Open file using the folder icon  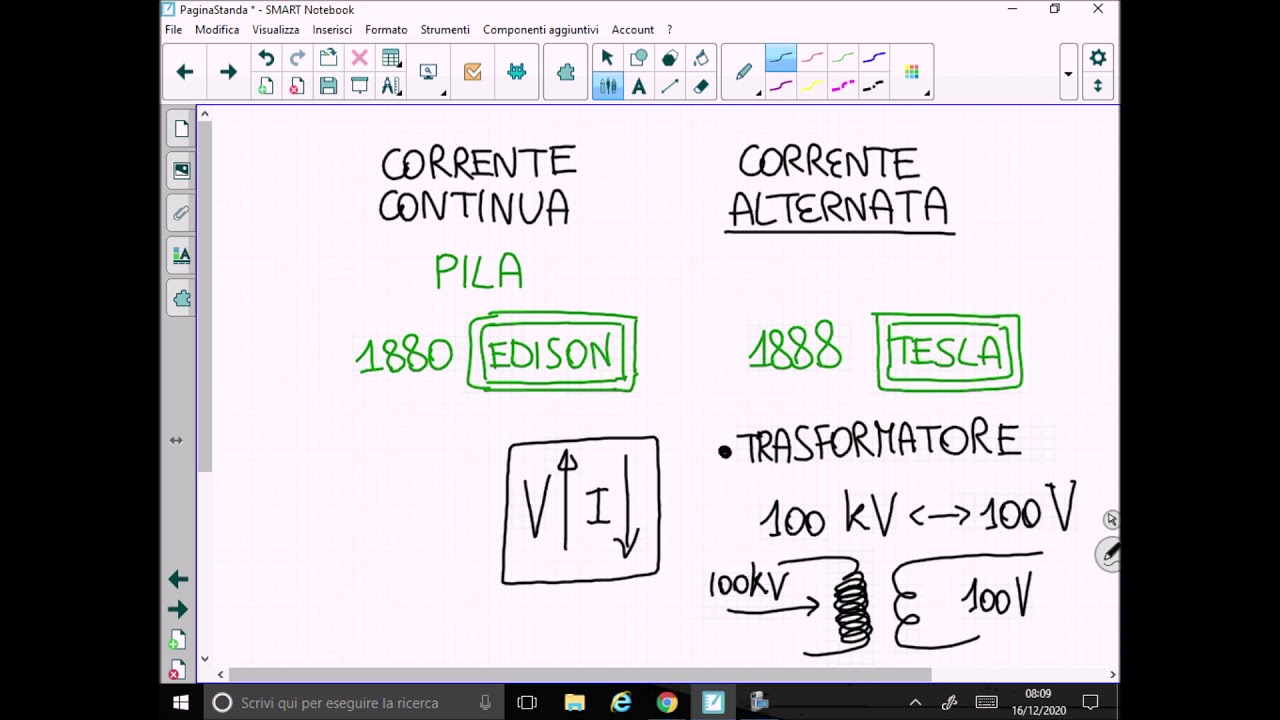pos(328,58)
